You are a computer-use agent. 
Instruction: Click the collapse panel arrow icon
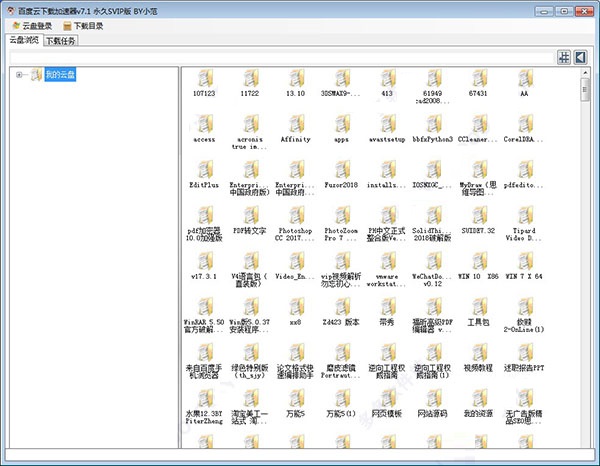tap(580, 58)
